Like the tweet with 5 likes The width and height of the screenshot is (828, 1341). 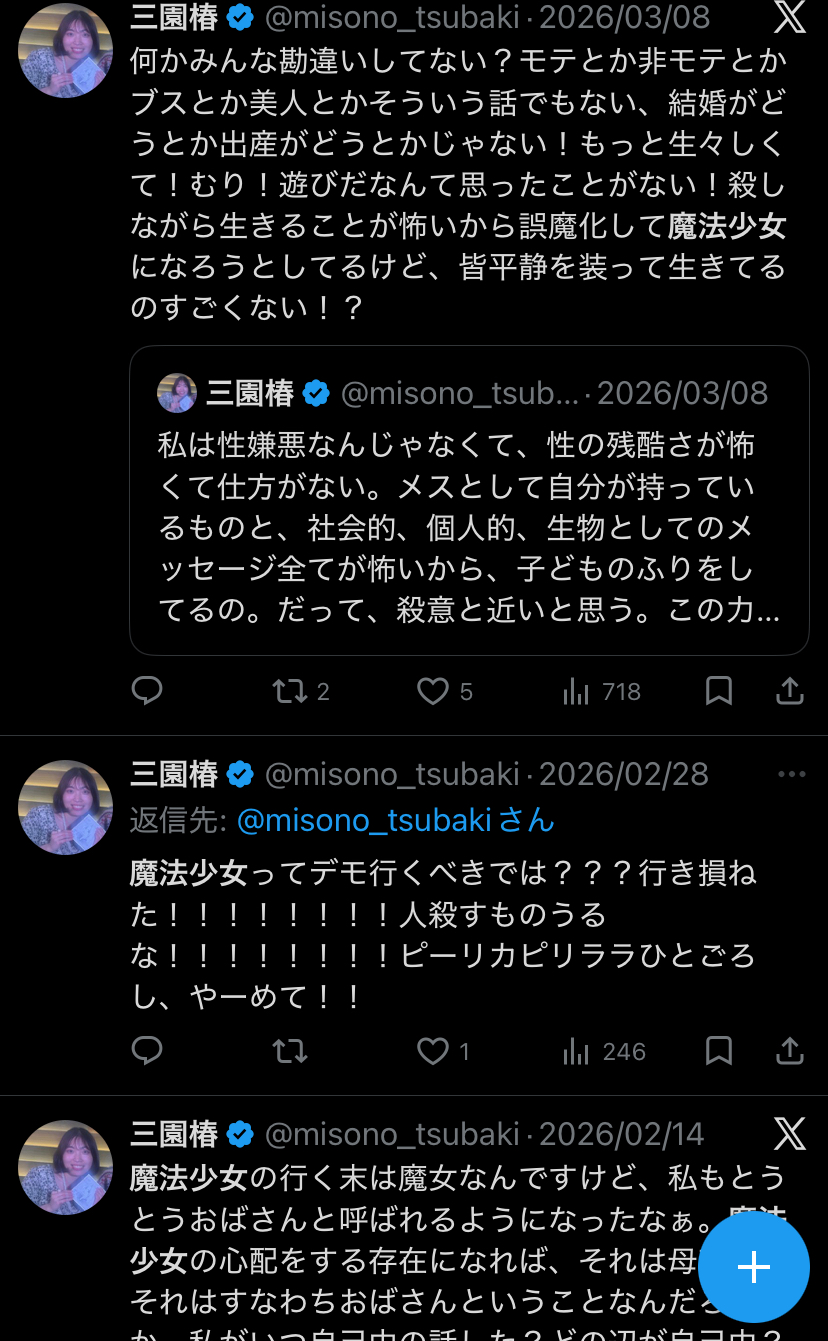433,691
